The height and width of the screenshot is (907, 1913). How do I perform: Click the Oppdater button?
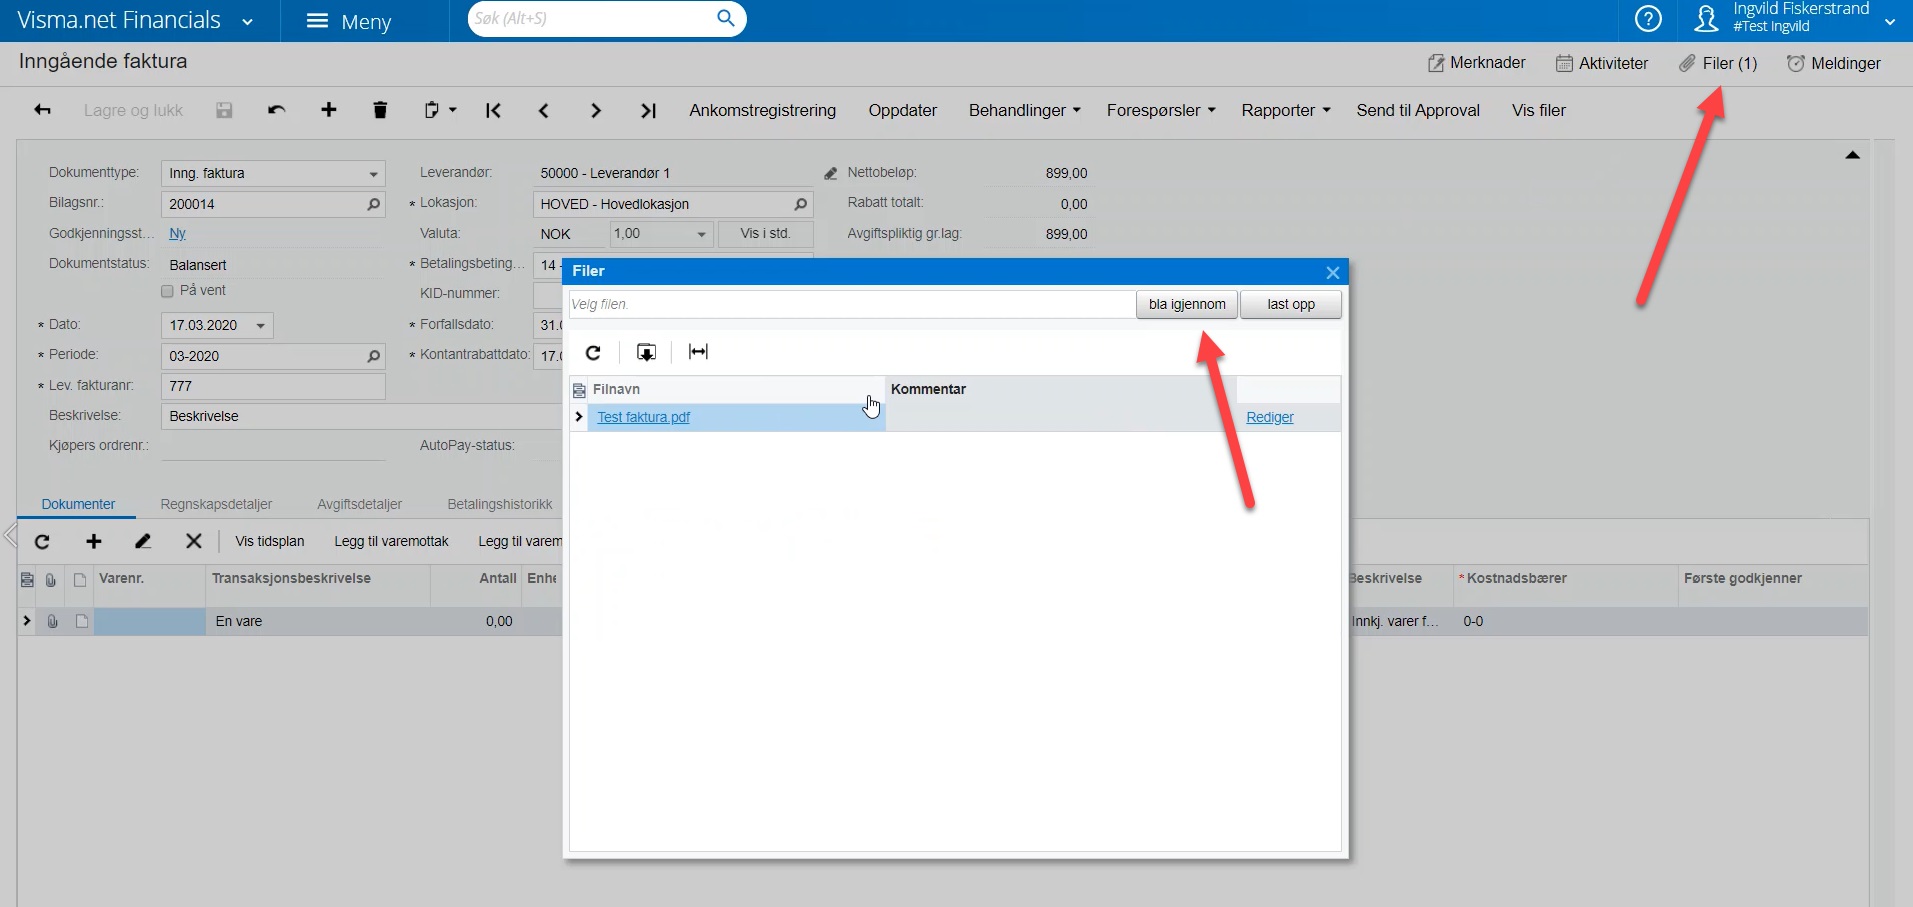coord(902,110)
